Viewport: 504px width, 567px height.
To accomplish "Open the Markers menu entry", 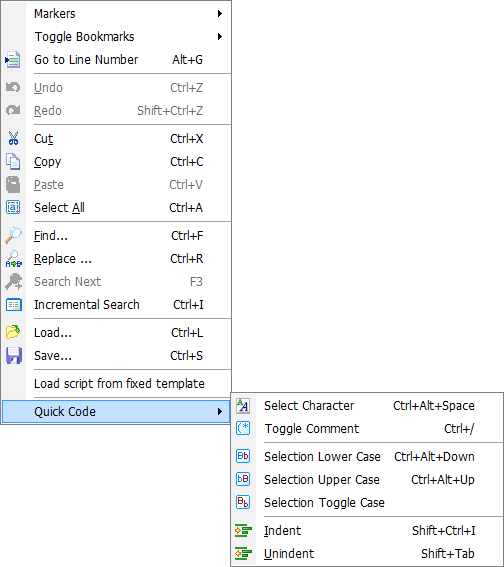I will click(116, 14).
